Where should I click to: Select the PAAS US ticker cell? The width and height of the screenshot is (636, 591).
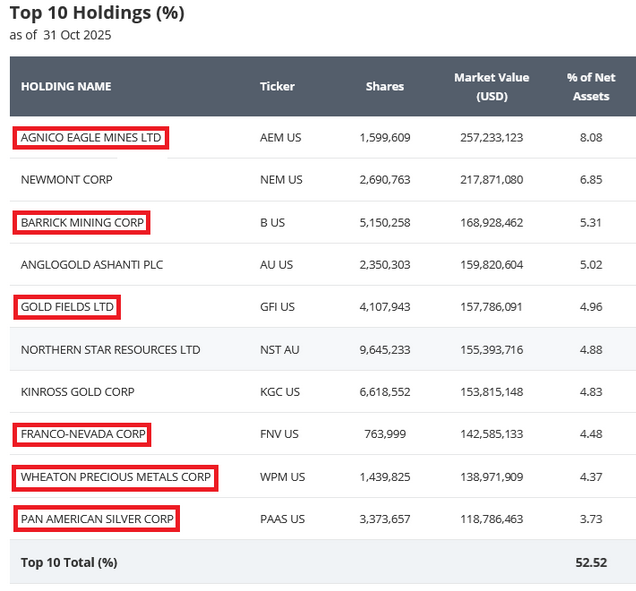pyautogui.click(x=283, y=519)
